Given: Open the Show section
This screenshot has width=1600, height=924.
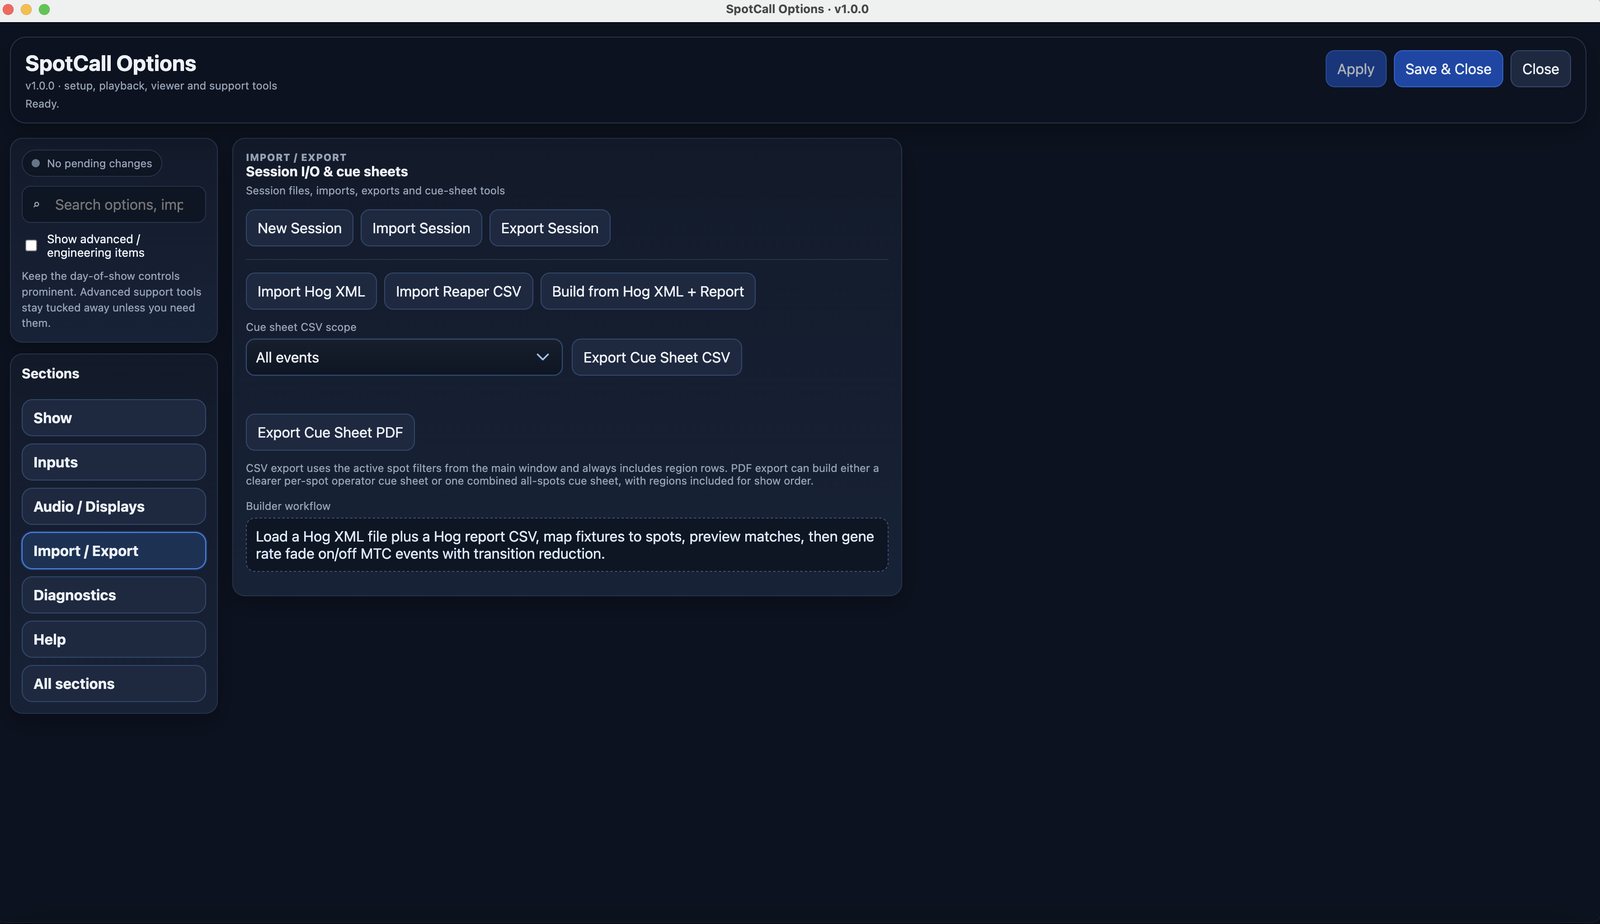Looking at the screenshot, I should (x=114, y=418).
